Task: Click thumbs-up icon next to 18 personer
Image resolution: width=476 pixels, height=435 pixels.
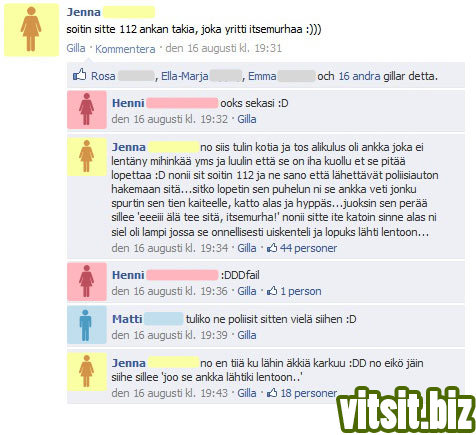Action: pos(272,393)
